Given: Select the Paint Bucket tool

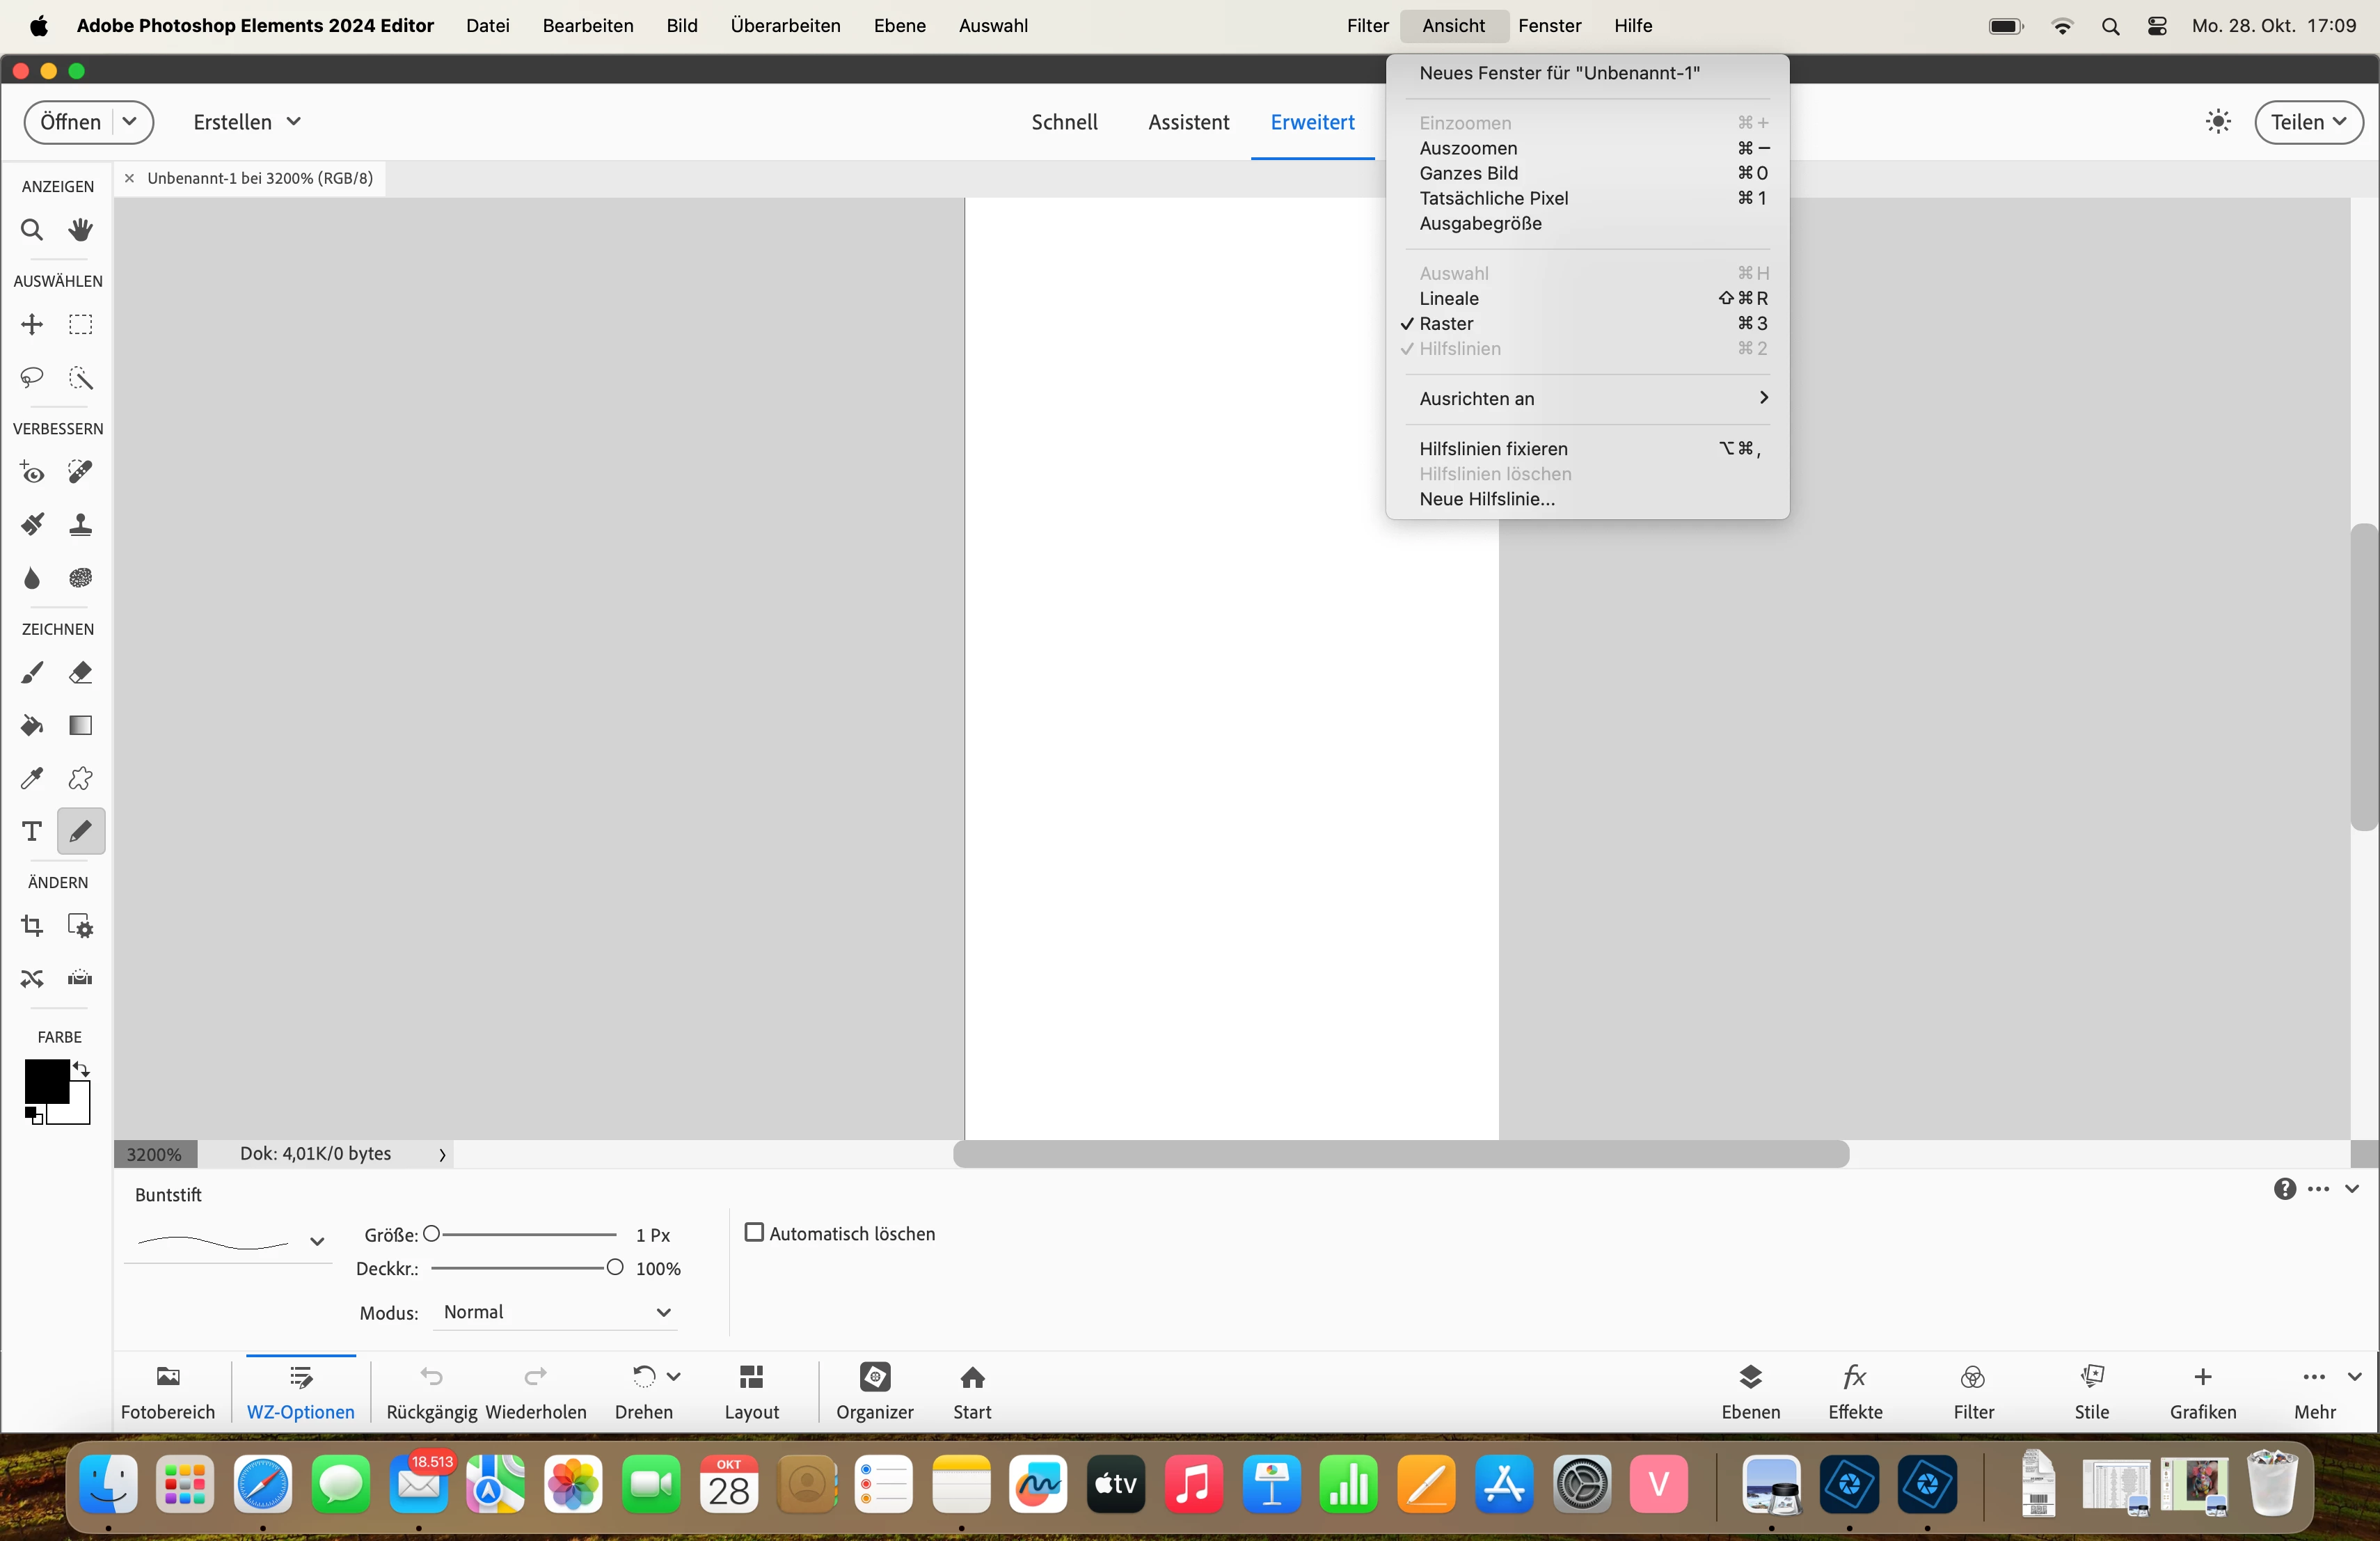Looking at the screenshot, I should click(32, 726).
